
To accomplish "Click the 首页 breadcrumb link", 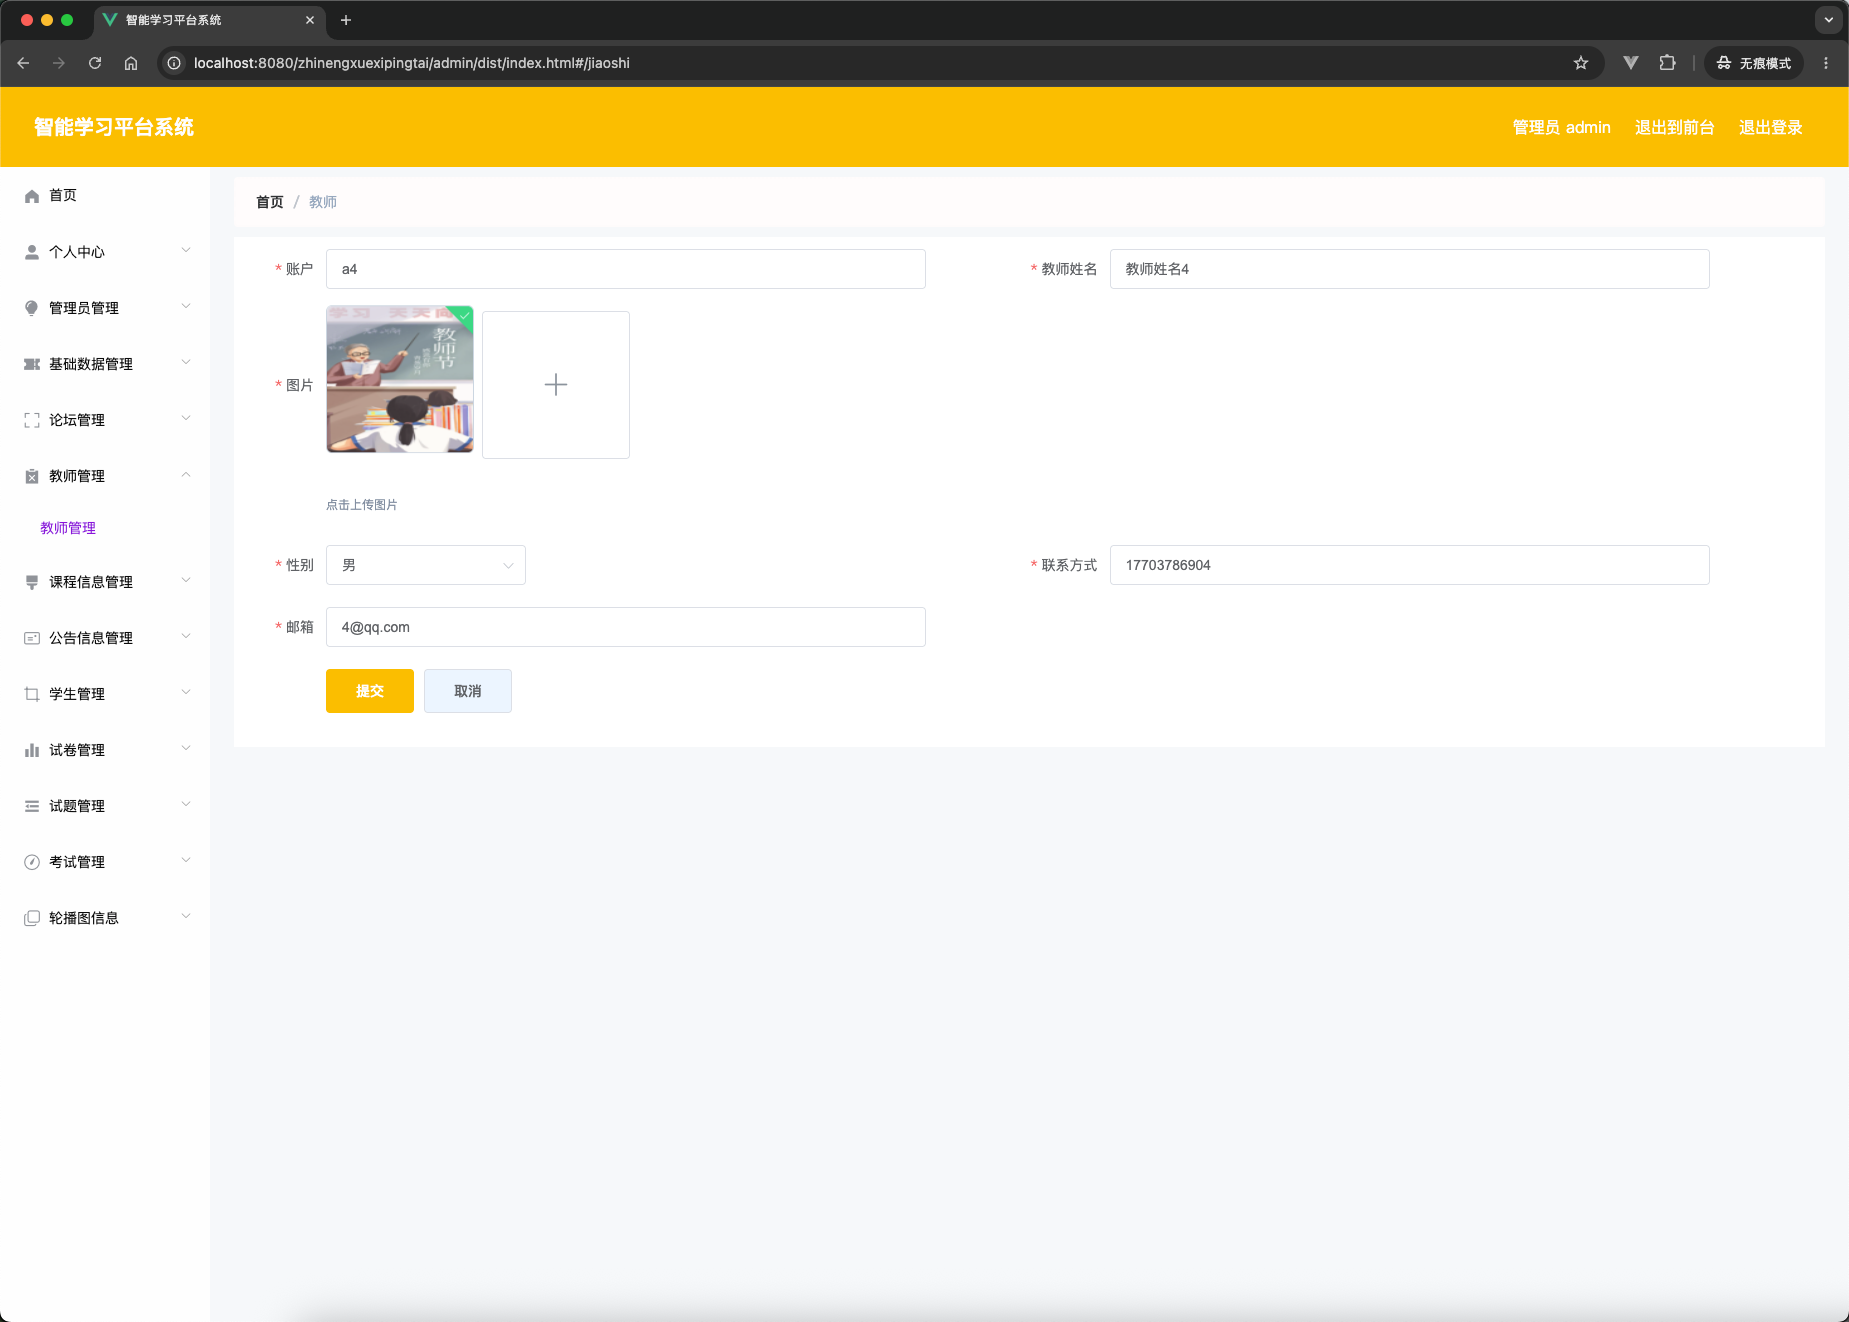I will 270,202.
